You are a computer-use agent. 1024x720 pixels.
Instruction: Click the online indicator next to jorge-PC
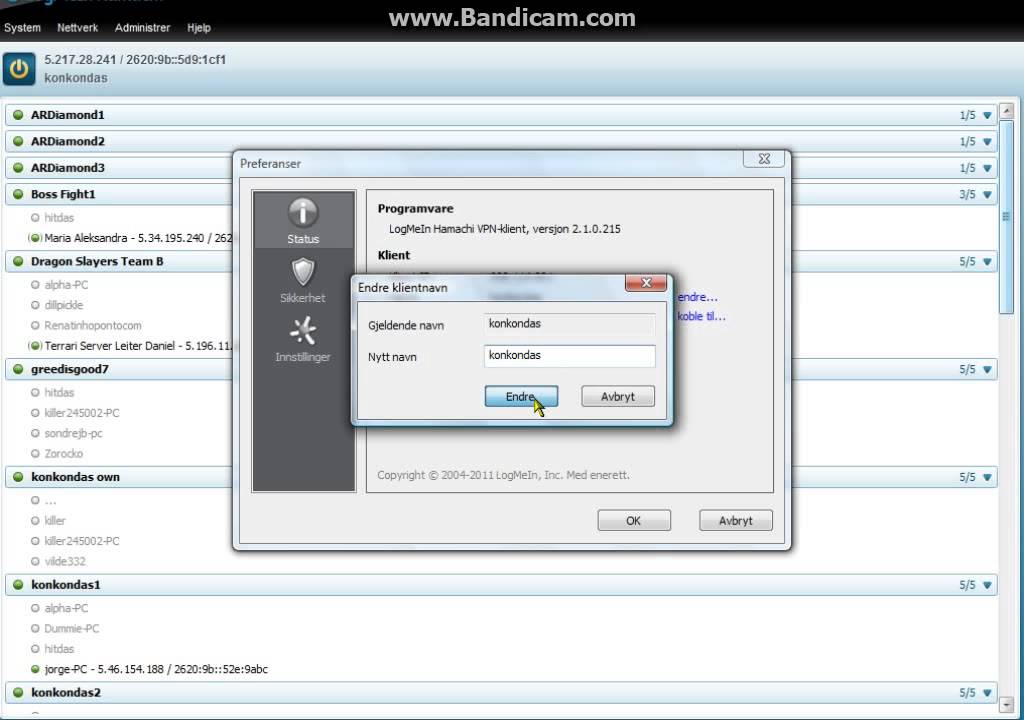pyautogui.click(x=35, y=669)
